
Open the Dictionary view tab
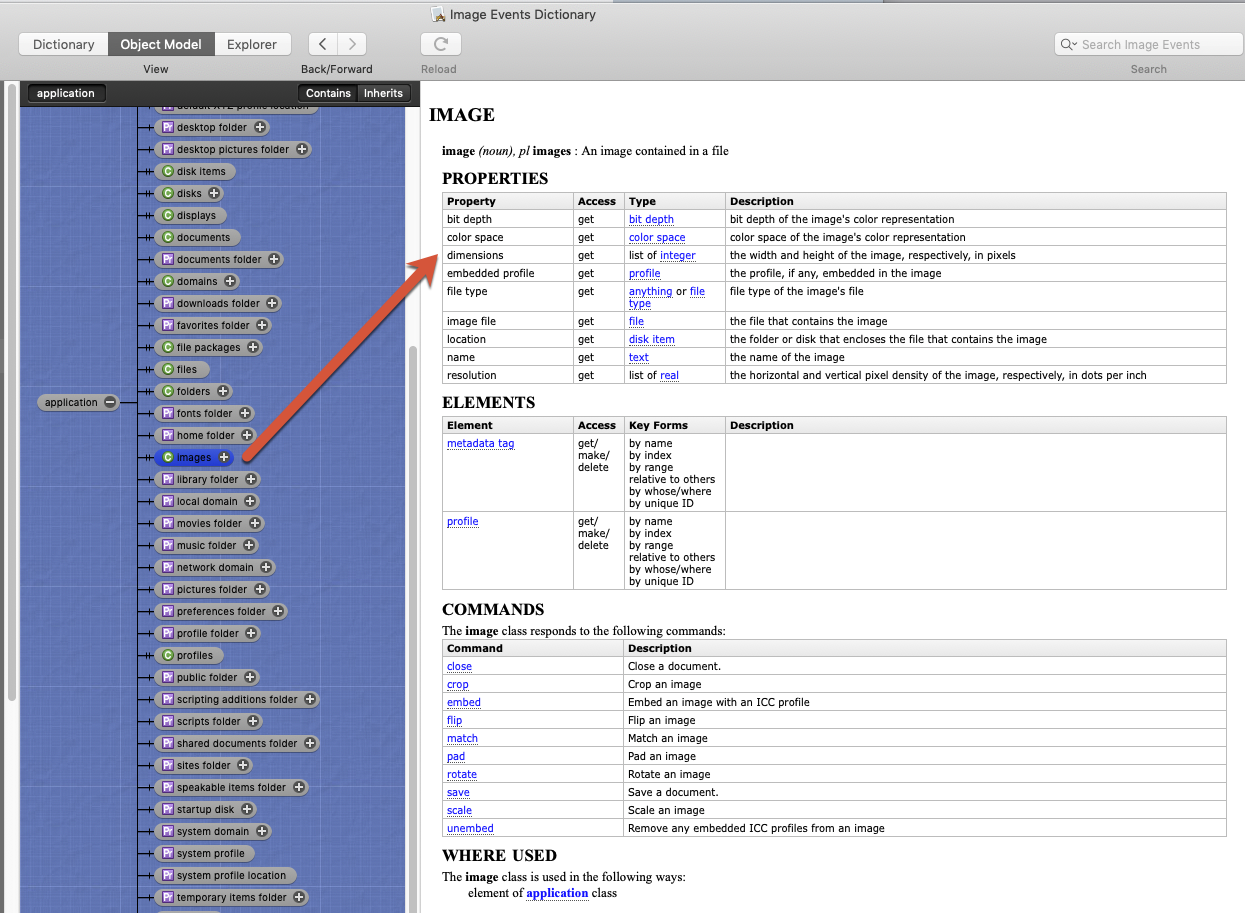(64, 44)
